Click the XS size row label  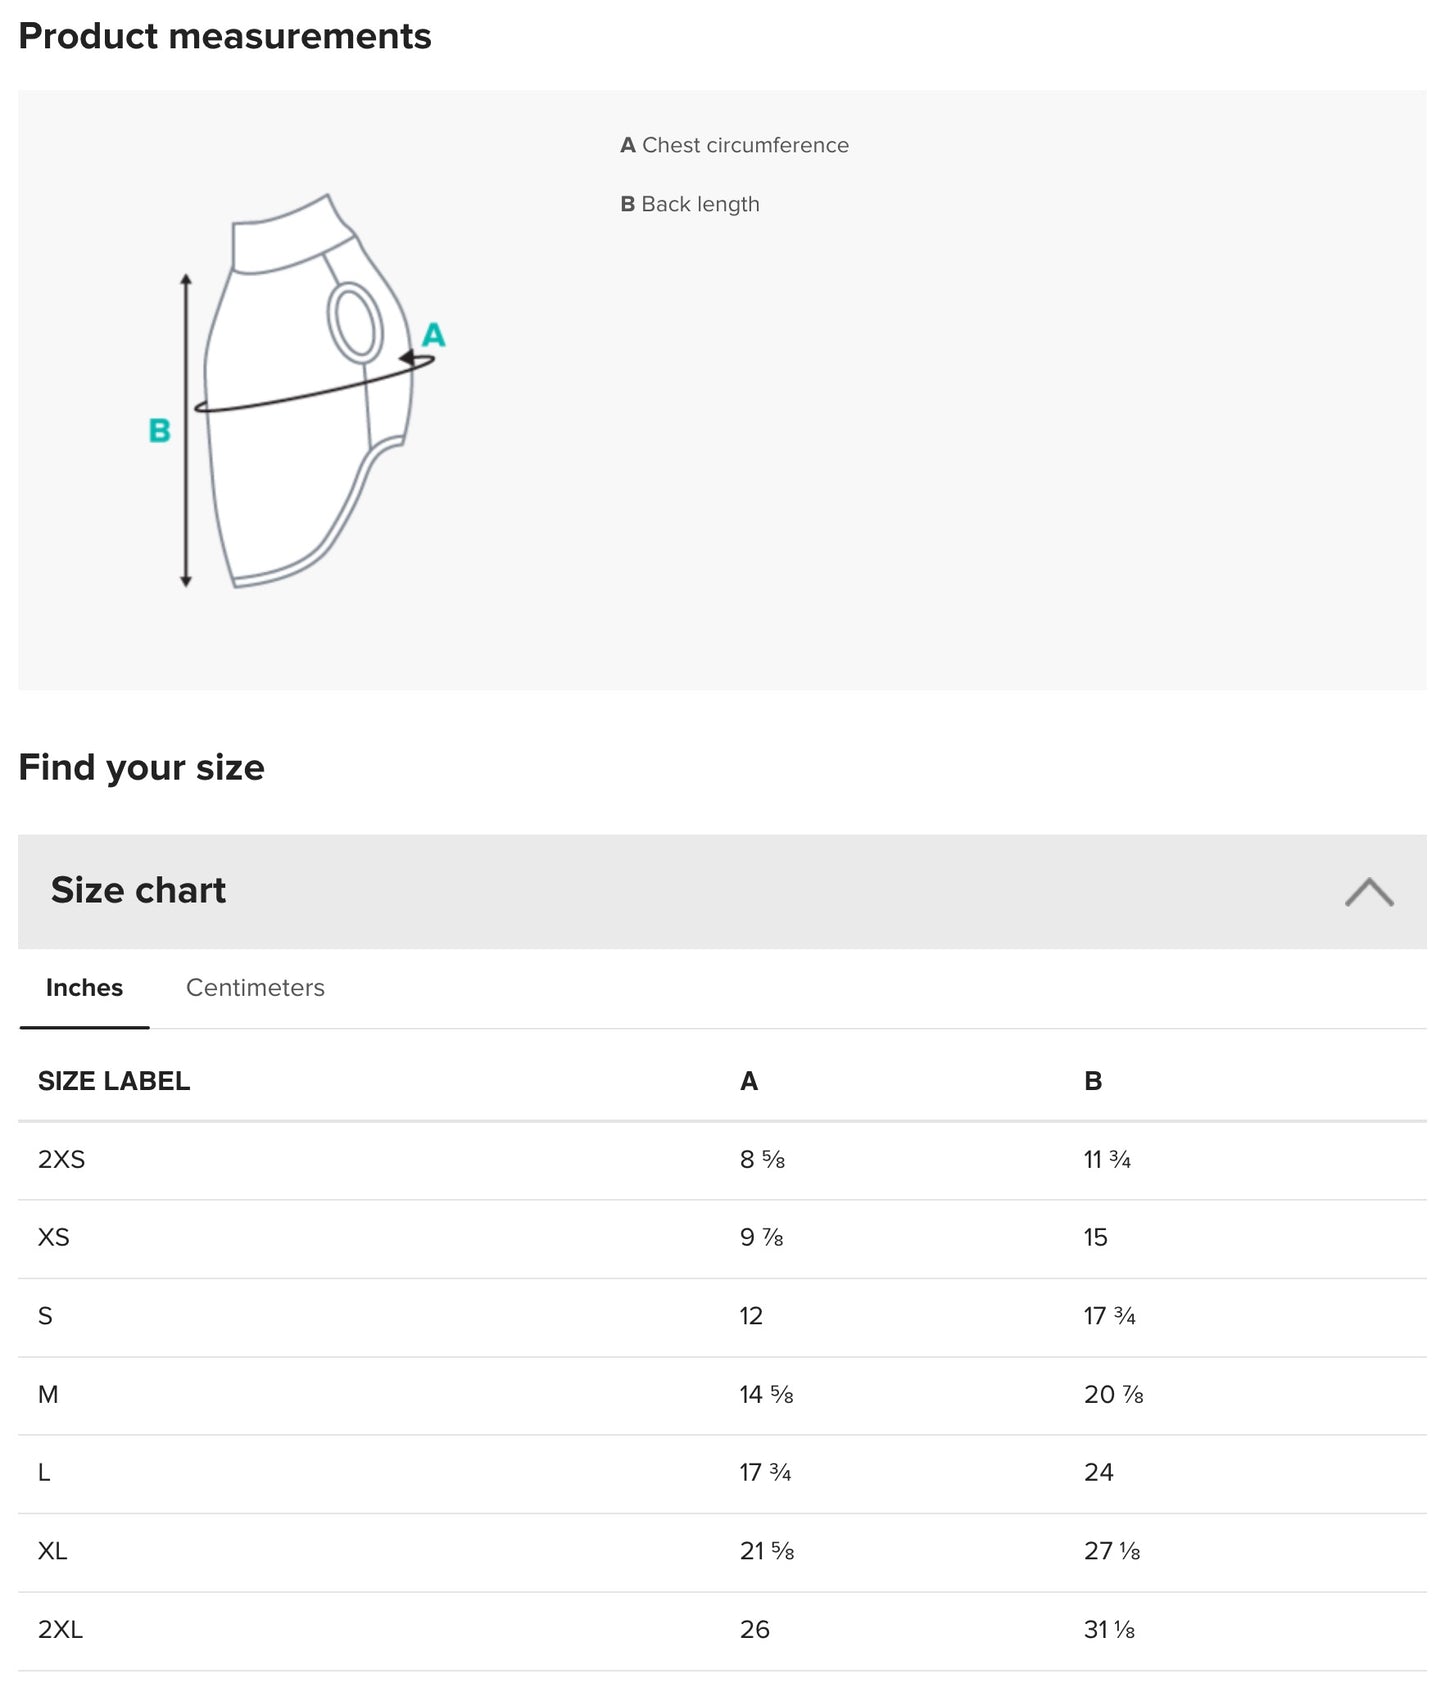pyautogui.click(x=54, y=1238)
